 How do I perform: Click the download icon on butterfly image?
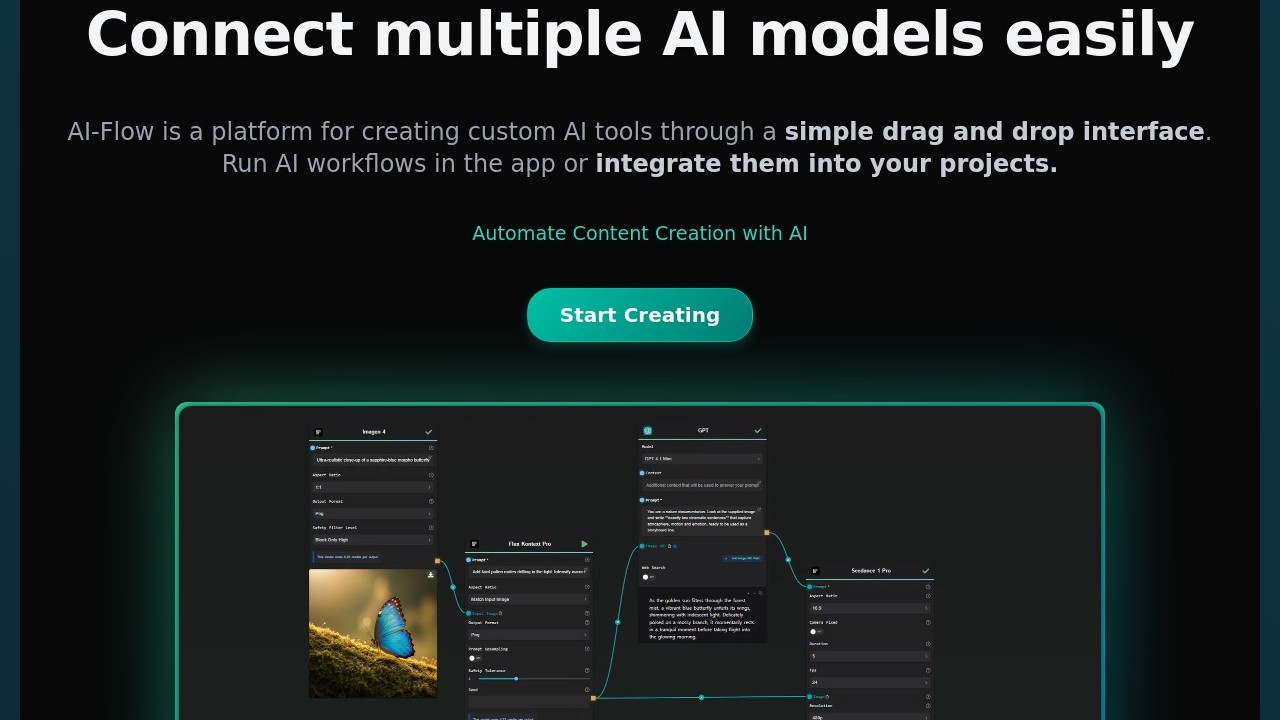431,575
